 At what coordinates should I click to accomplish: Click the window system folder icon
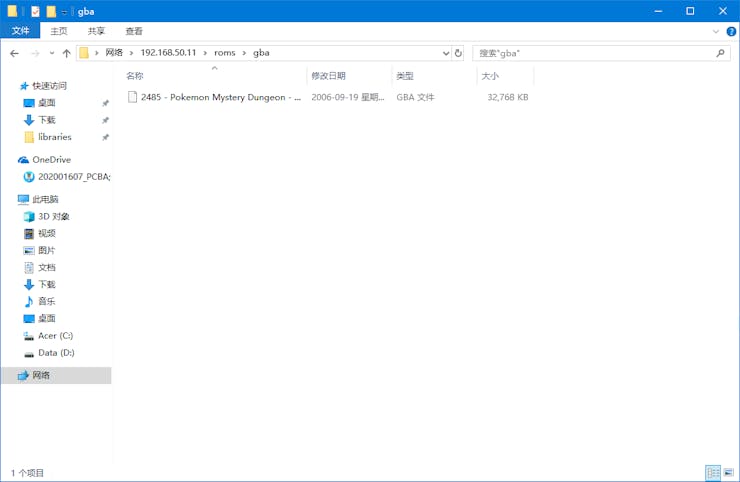click(12, 11)
